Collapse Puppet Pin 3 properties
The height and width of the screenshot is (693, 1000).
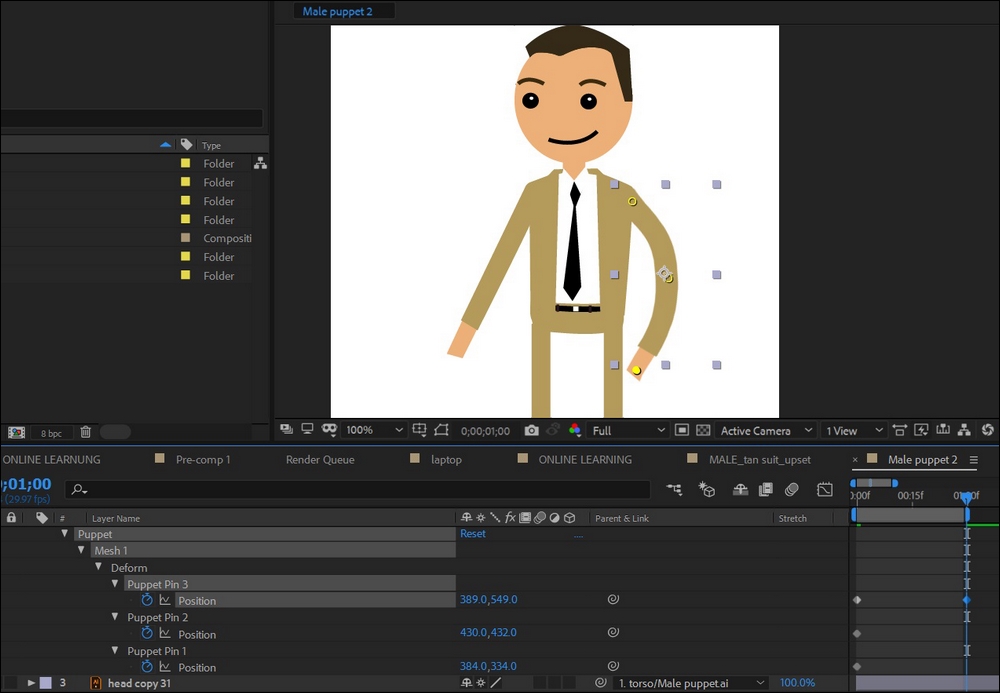click(115, 583)
